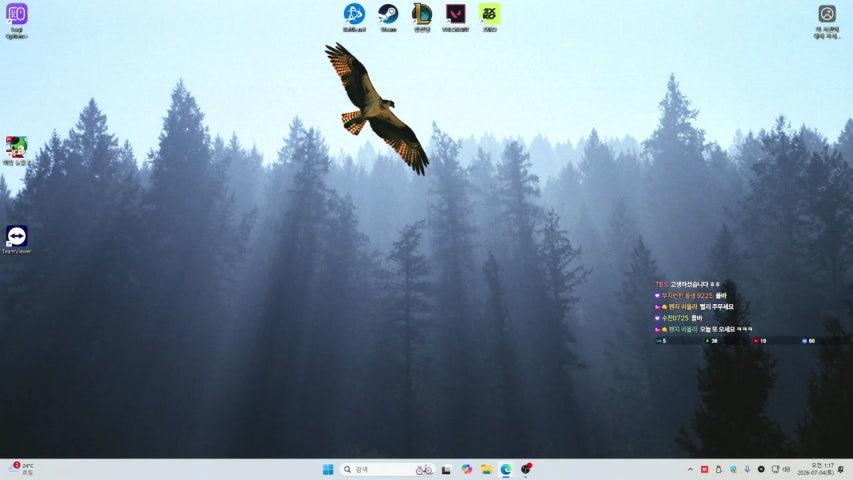
Task: Open Task View on the taskbar
Action: [x=446, y=469]
